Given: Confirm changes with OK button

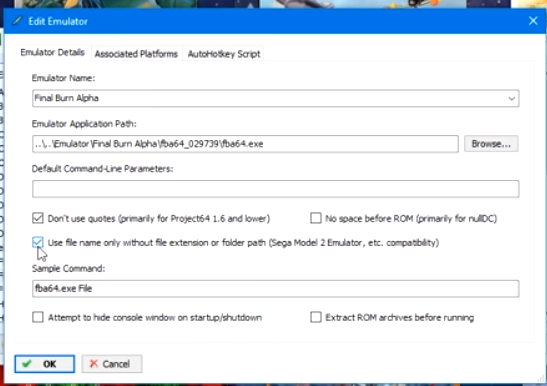Looking at the screenshot, I should [x=45, y=364].
